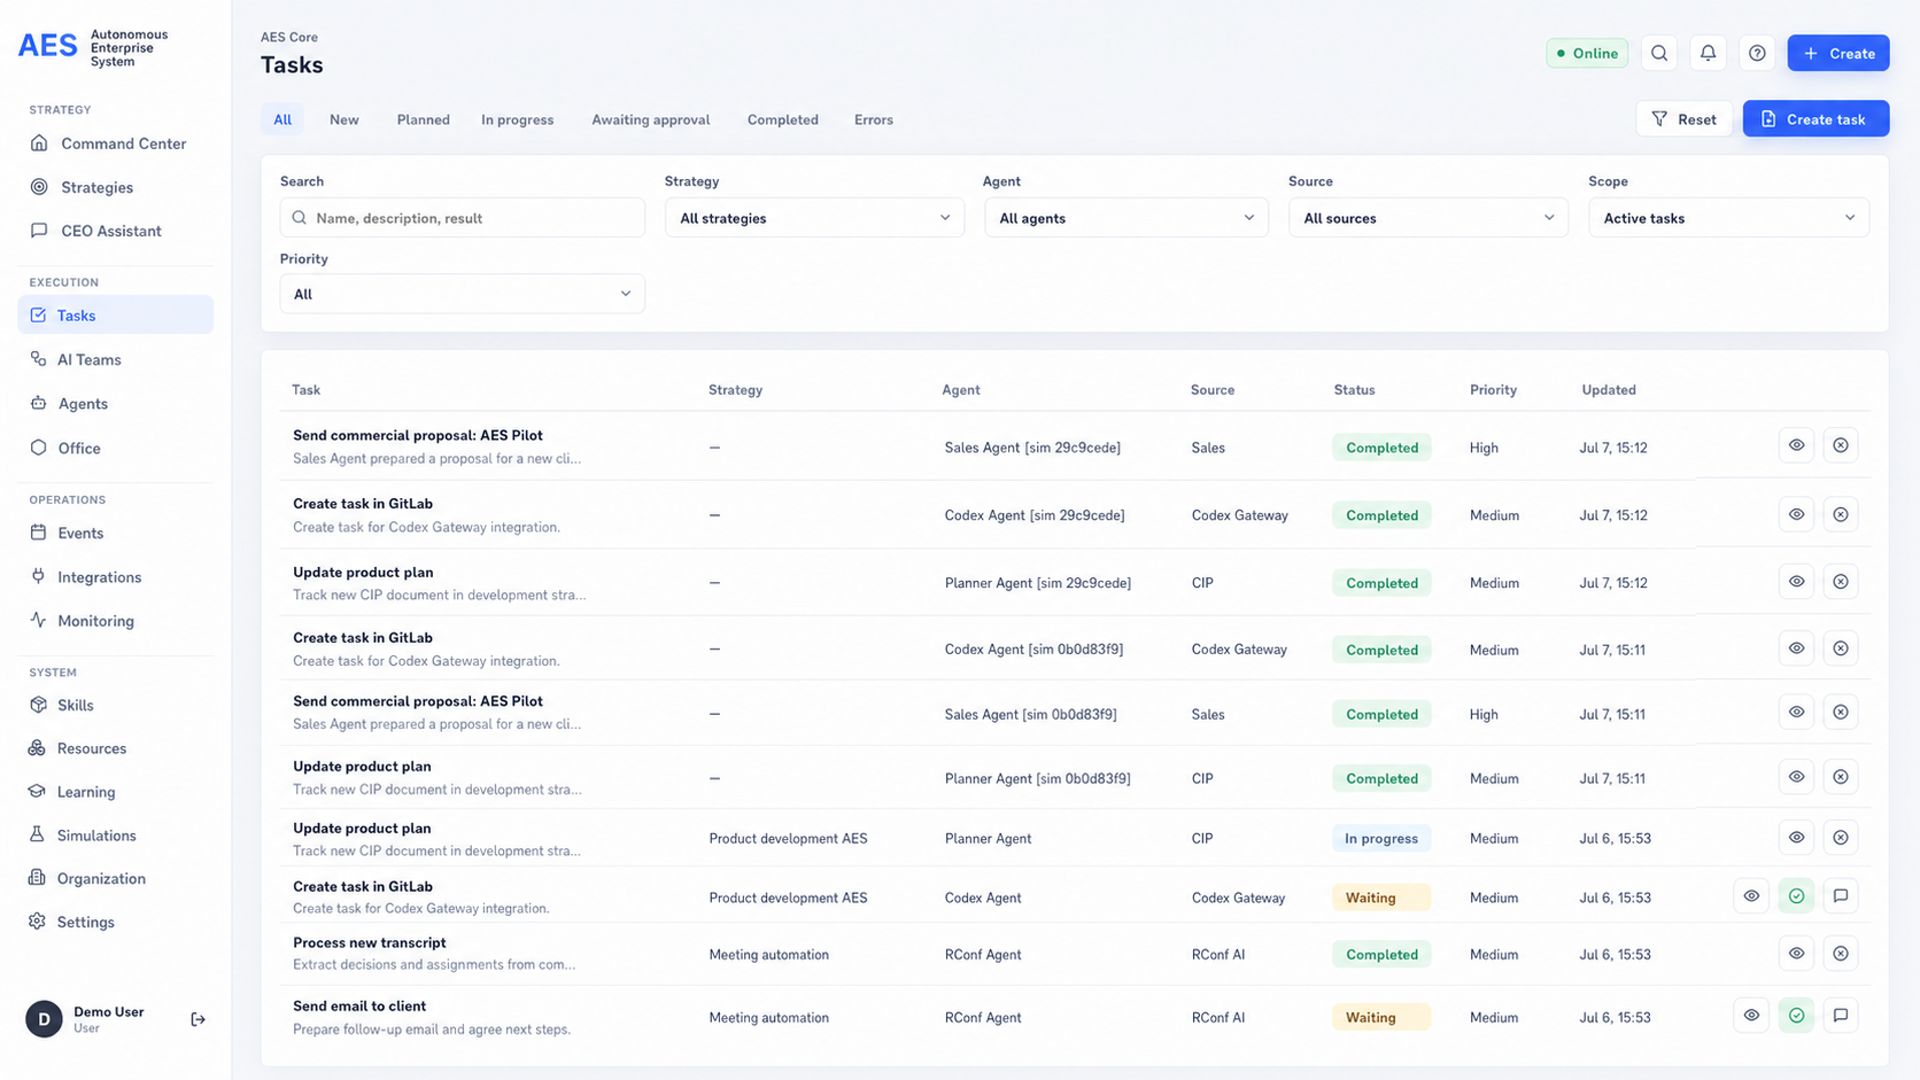View Planner Agent [sim 29c9cede] task details
The height and width of the screenshot is (1080, 1920).
tap(1796, 582)
